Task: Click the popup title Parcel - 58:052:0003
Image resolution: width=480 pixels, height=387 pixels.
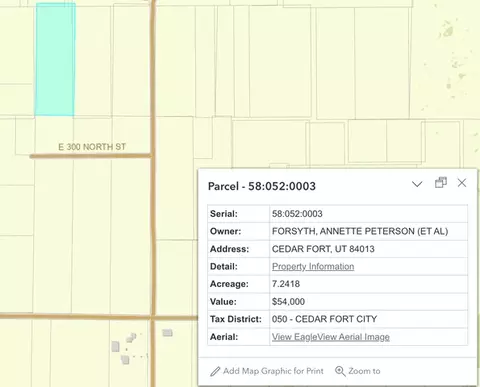Action: click(262, 186)
